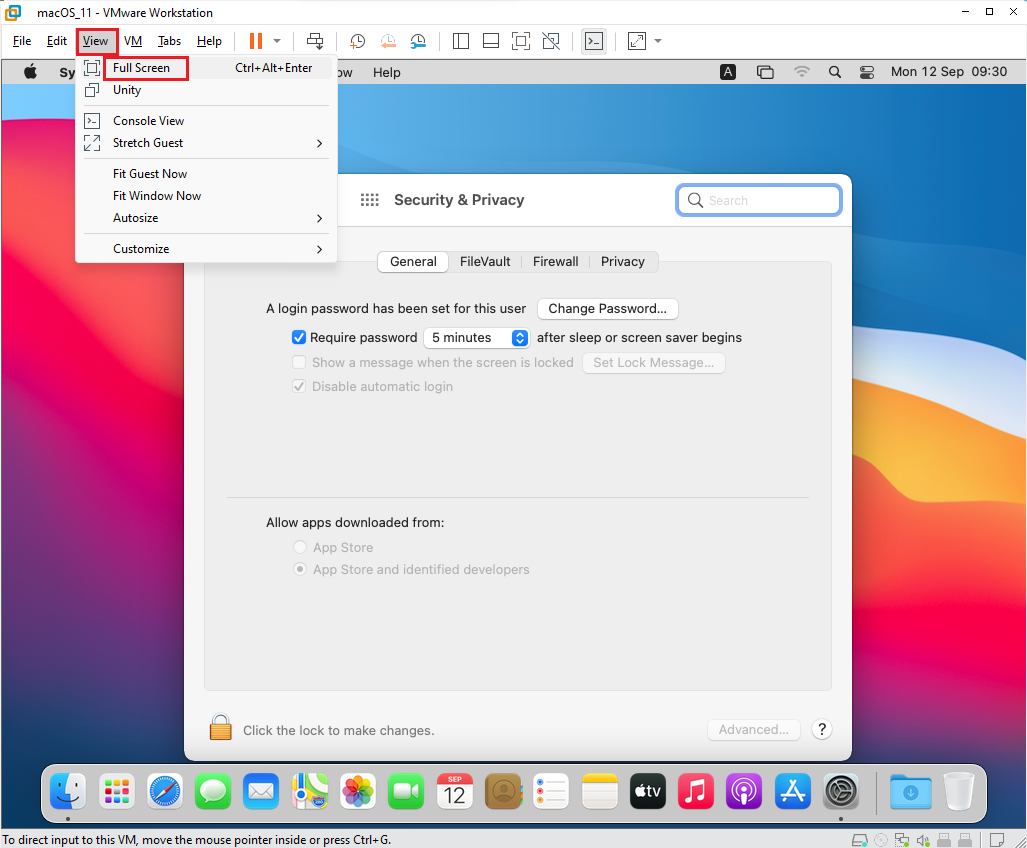Open Messages from the Dock
The image size is (1027, 848).
pyautogui.click(x=213, y=792)
